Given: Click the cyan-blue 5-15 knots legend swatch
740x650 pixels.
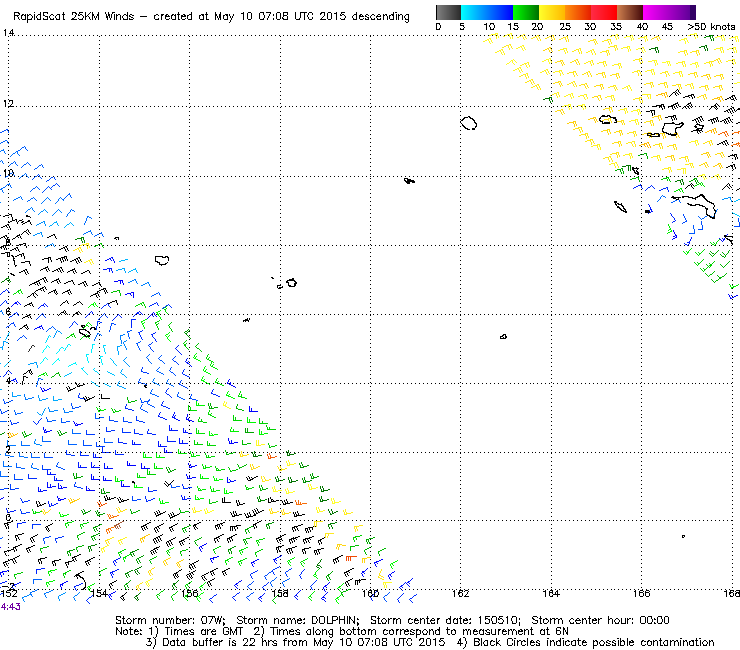Looking at the screenshot, I should pyautogui.click(x=487, y=12).
